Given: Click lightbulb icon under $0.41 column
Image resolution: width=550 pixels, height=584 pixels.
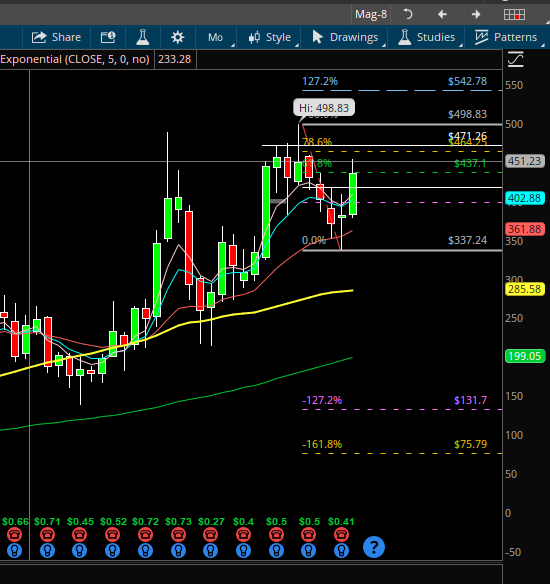Looking at the screenshot, I should (341, 550).
